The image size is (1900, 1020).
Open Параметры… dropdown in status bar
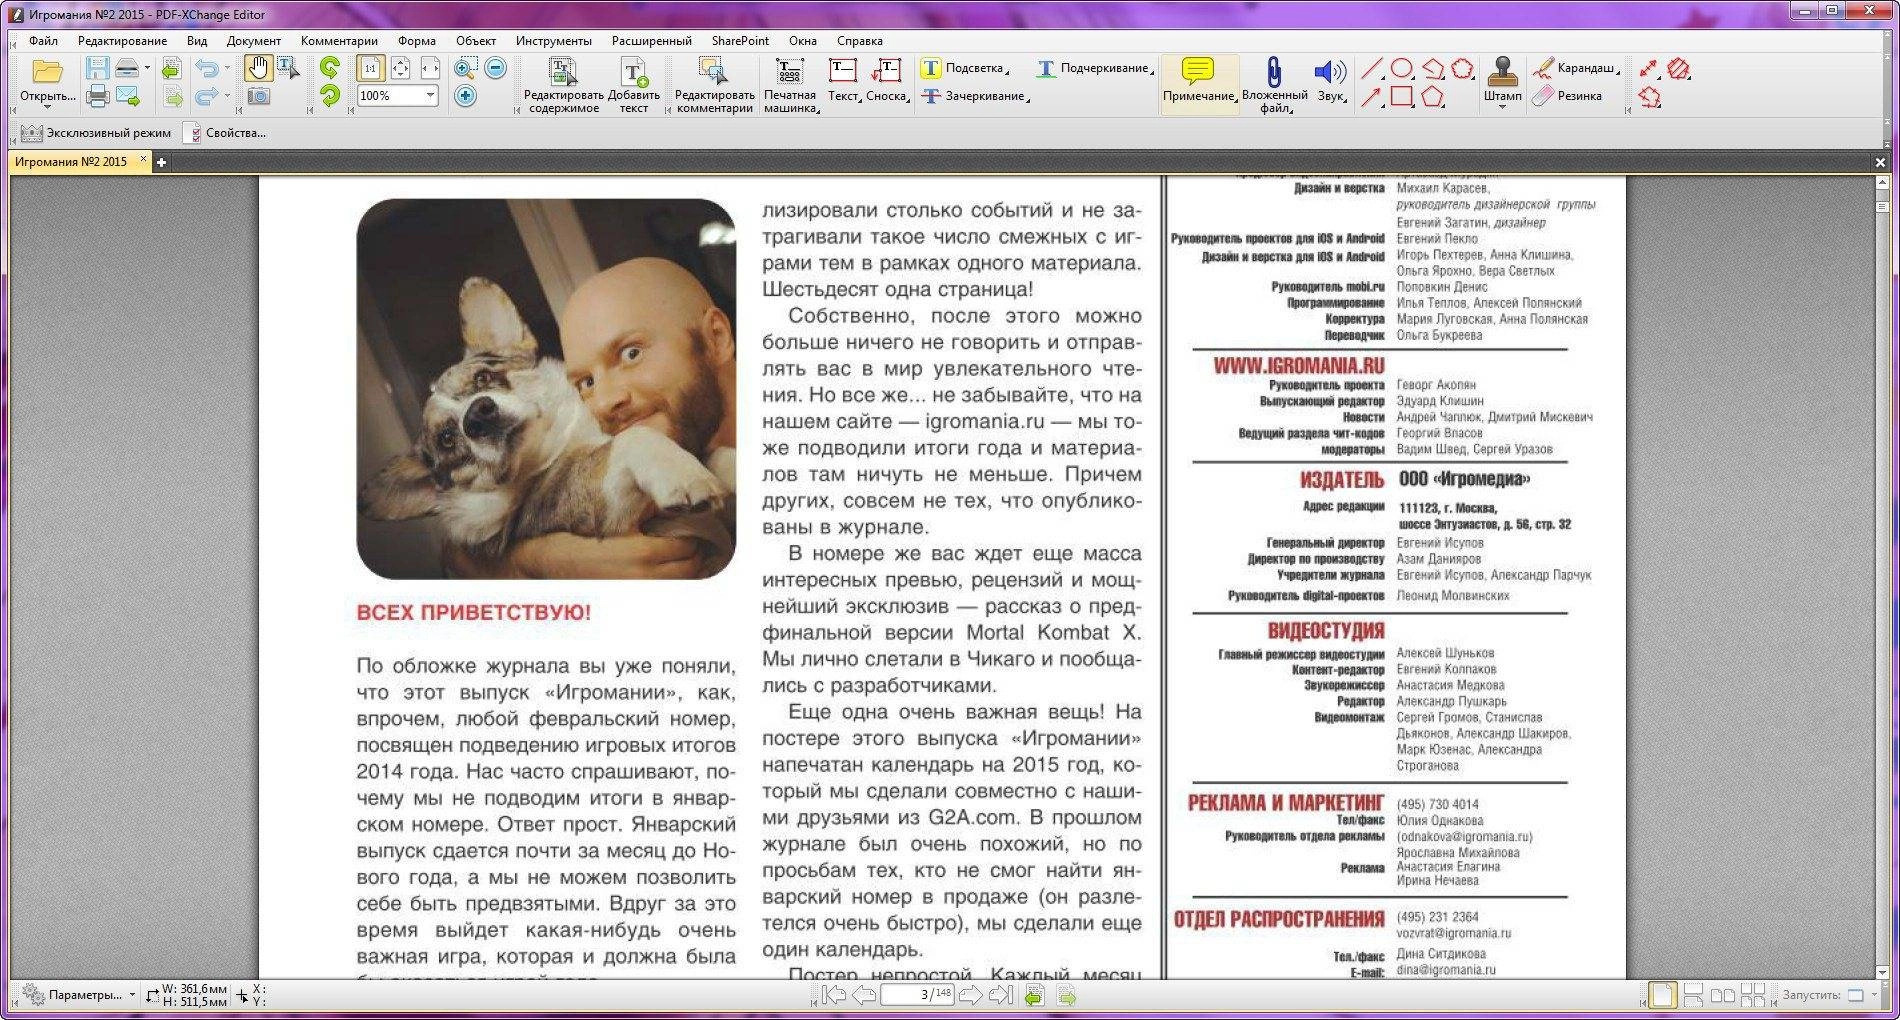(x=79, y=995)
